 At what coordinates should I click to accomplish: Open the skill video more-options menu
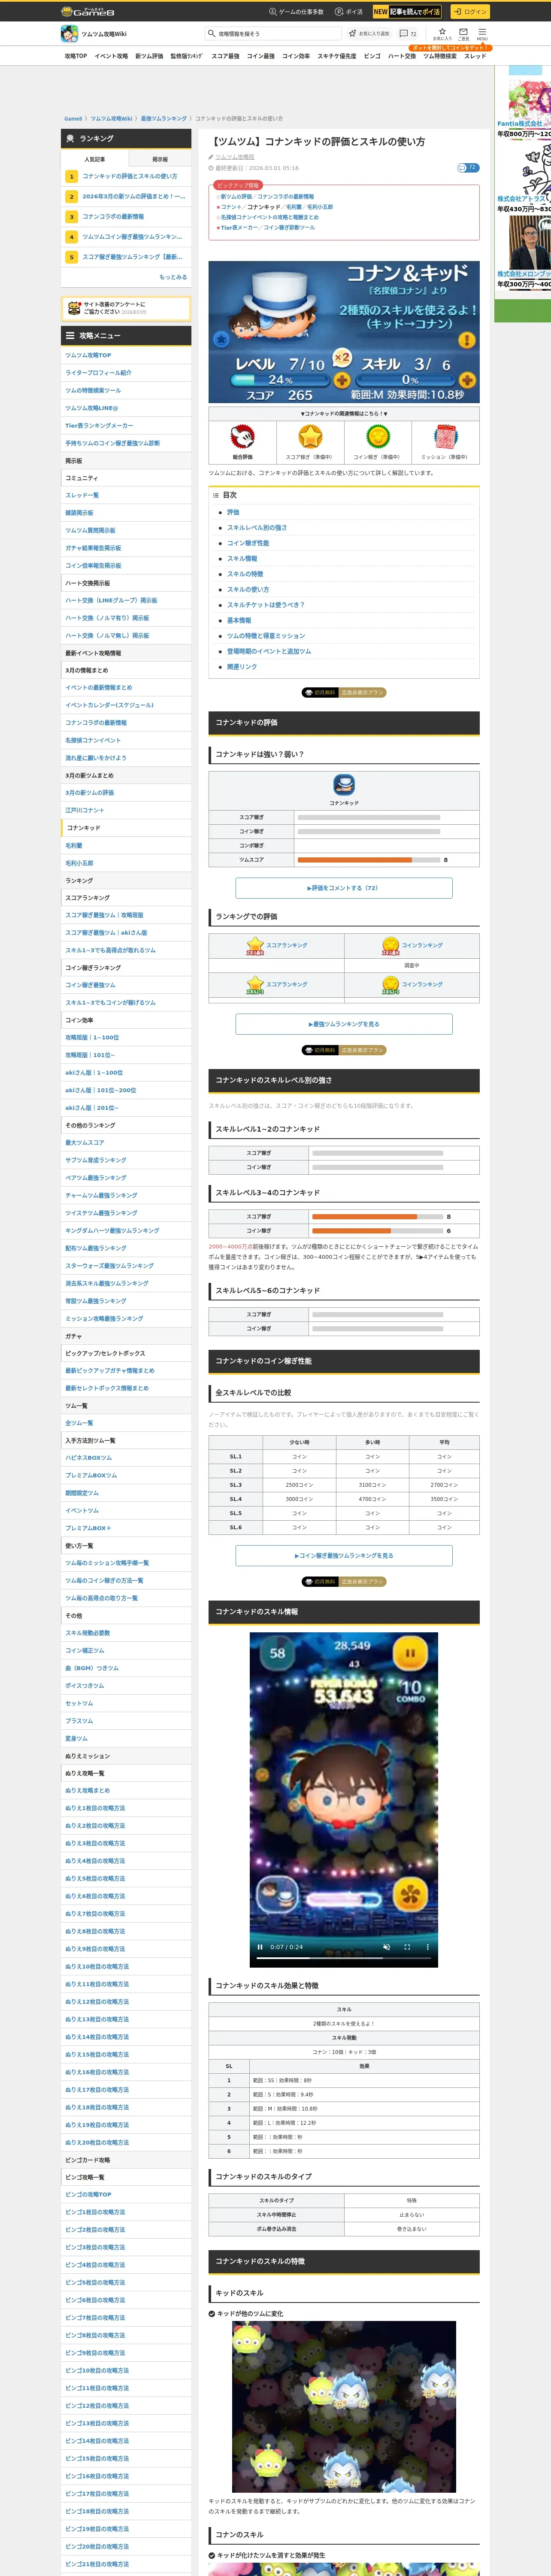(x=427, y=1947)
